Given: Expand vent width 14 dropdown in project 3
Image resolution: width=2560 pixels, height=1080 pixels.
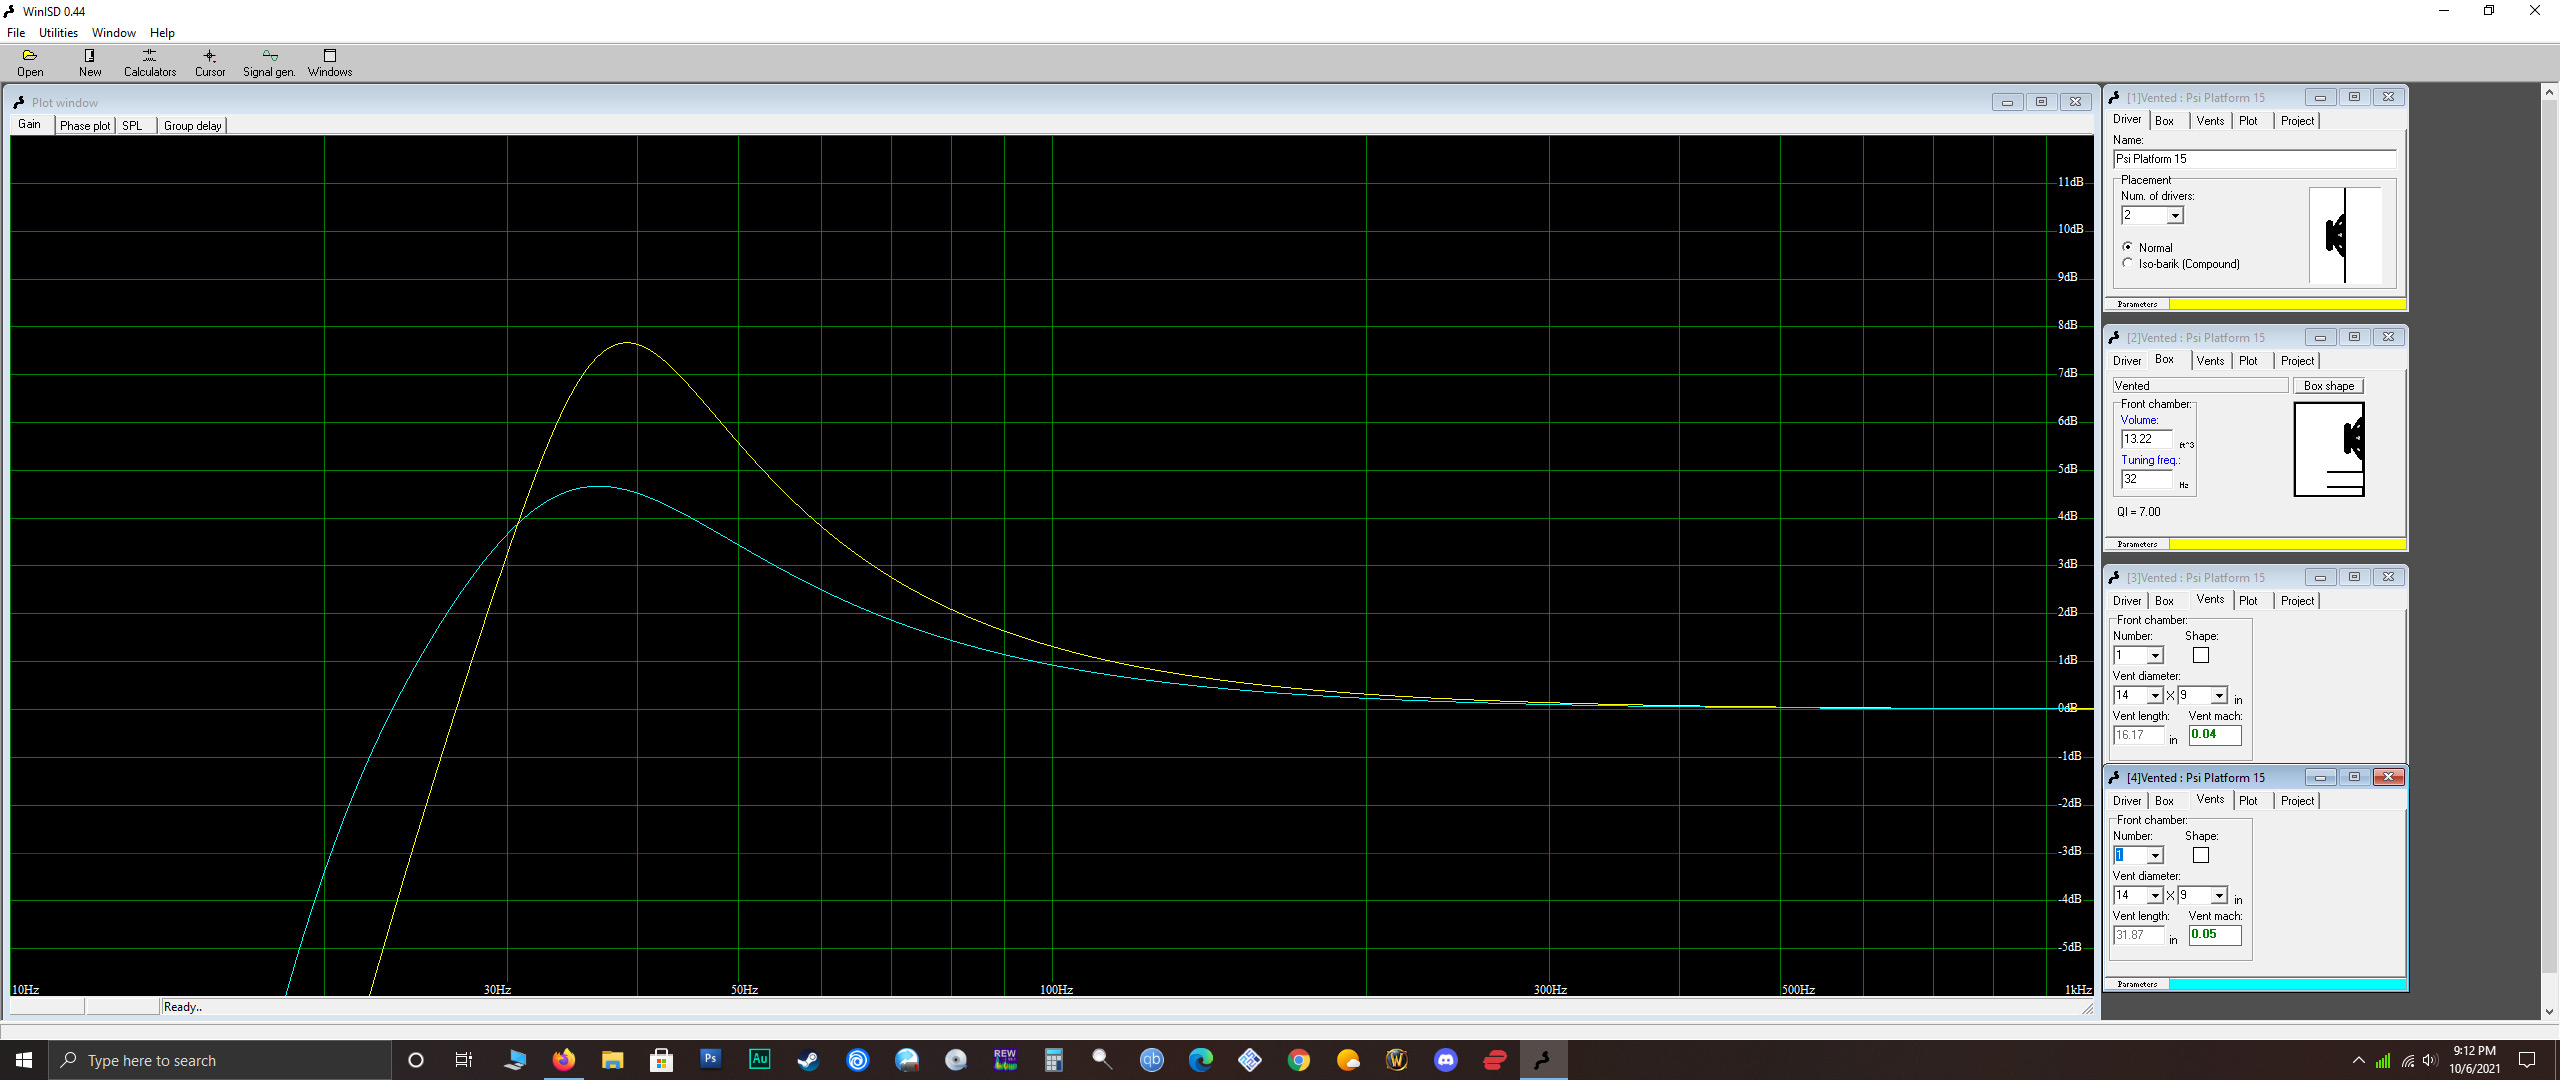Looking at the screenshot, I should click(2155, 695).
